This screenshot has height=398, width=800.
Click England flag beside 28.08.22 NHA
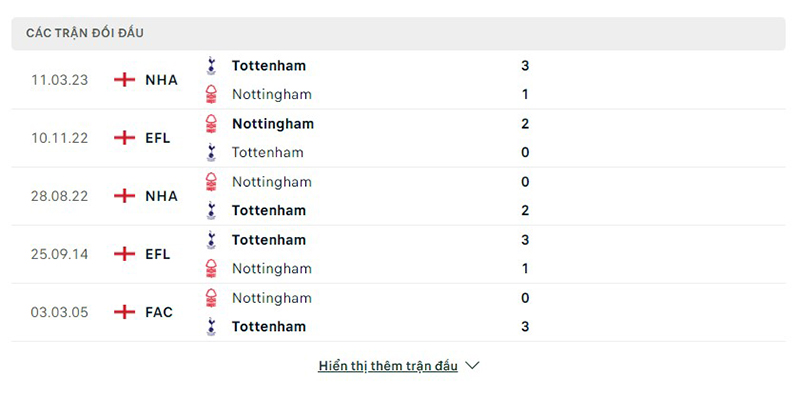pyautogui.click(x=124, y=196)
